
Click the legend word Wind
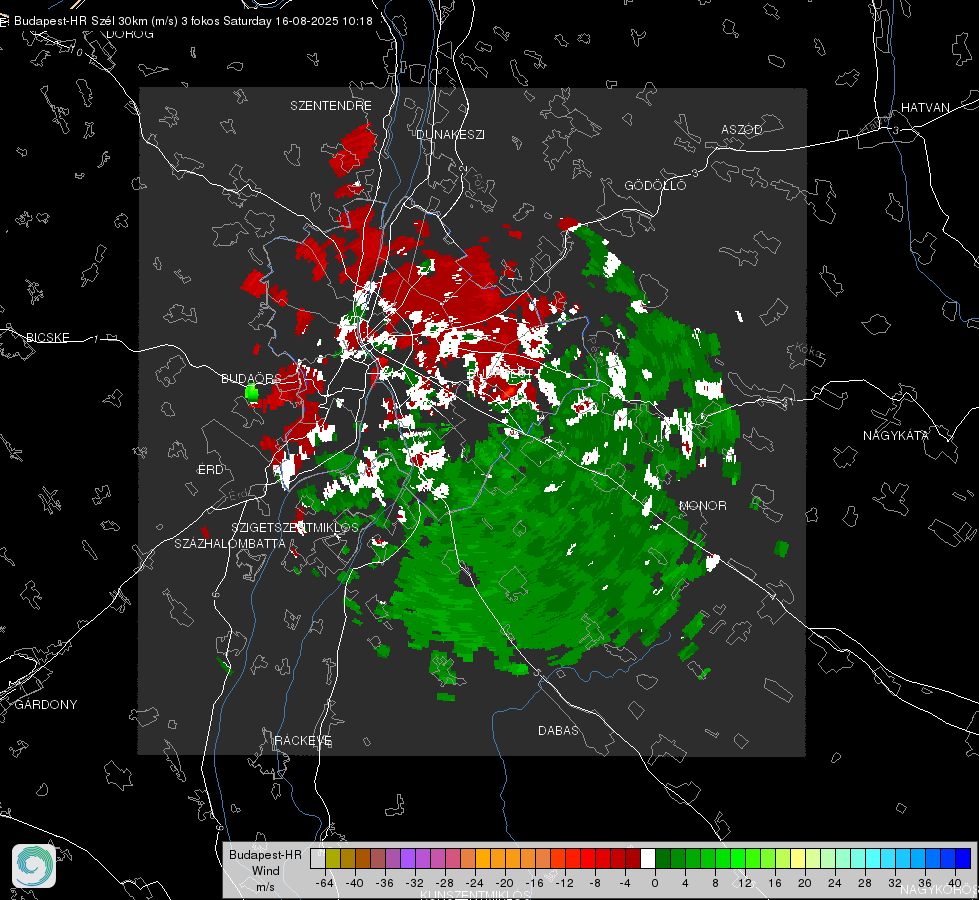pos(265,871)
